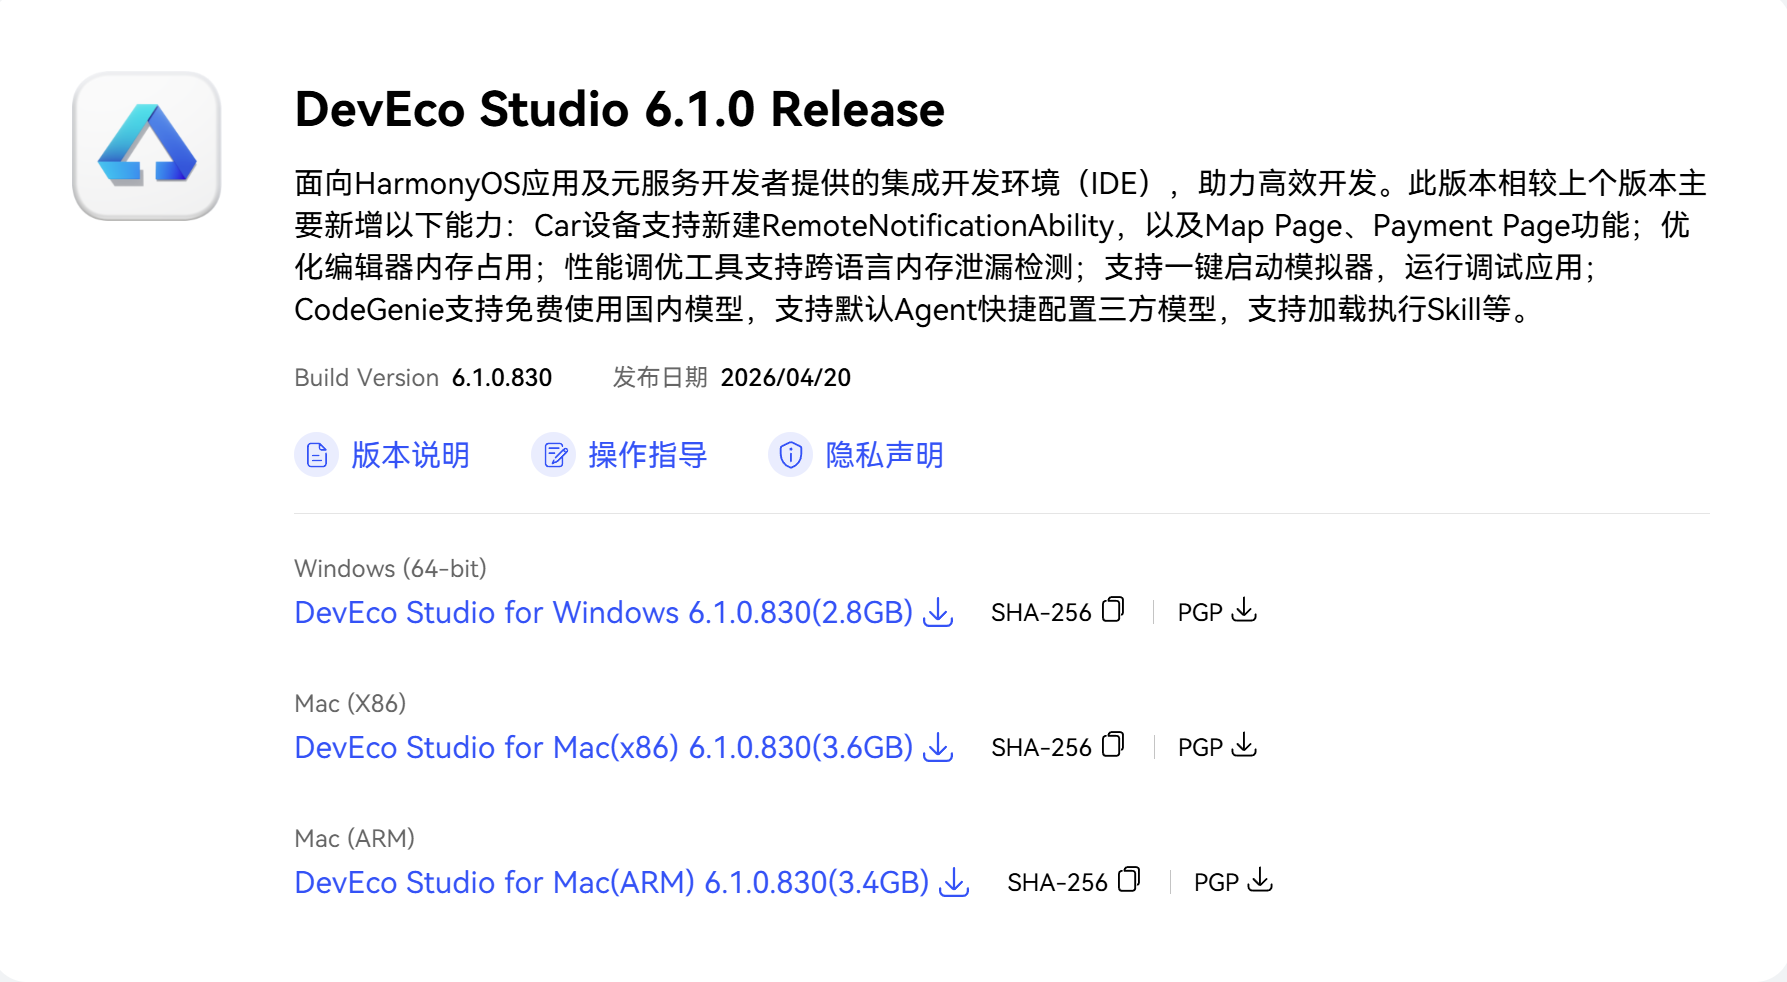Open the 隐私声明 privacy statement link
1787x982 pixels.
884,455
